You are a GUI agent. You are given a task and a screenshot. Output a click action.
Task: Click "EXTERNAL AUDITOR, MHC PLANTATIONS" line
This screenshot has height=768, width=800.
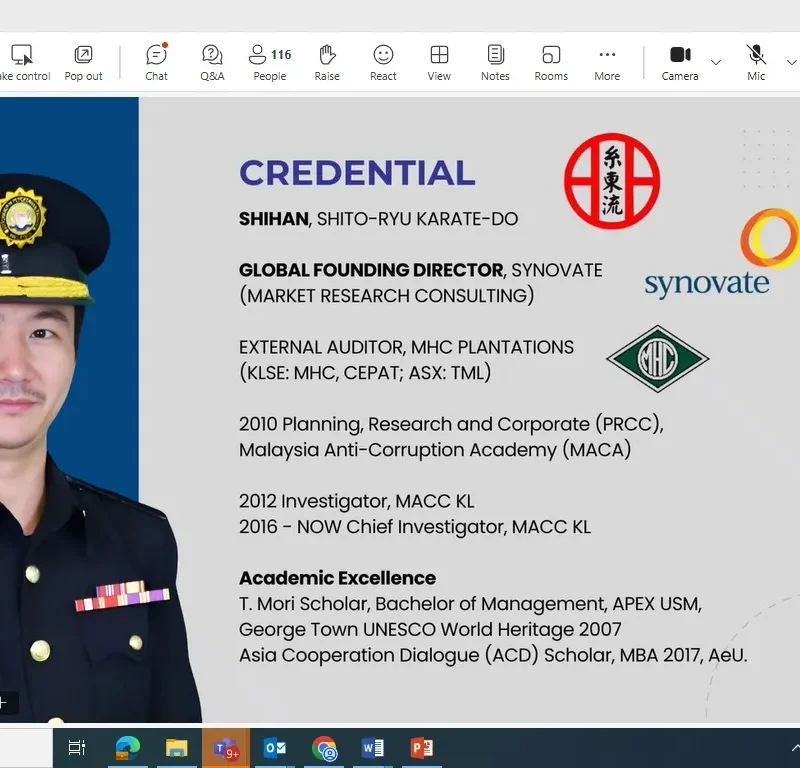pos(407,347)
